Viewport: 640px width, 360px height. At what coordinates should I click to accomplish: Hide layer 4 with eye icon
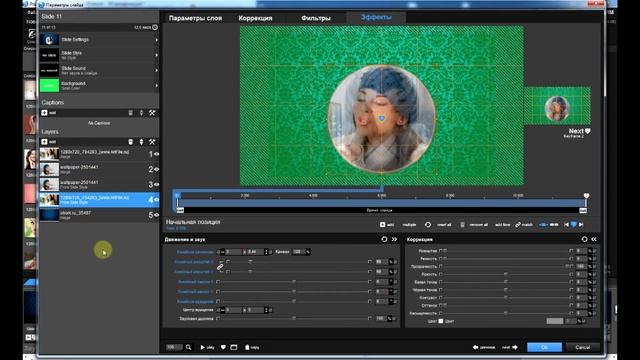tap(156, 200)
